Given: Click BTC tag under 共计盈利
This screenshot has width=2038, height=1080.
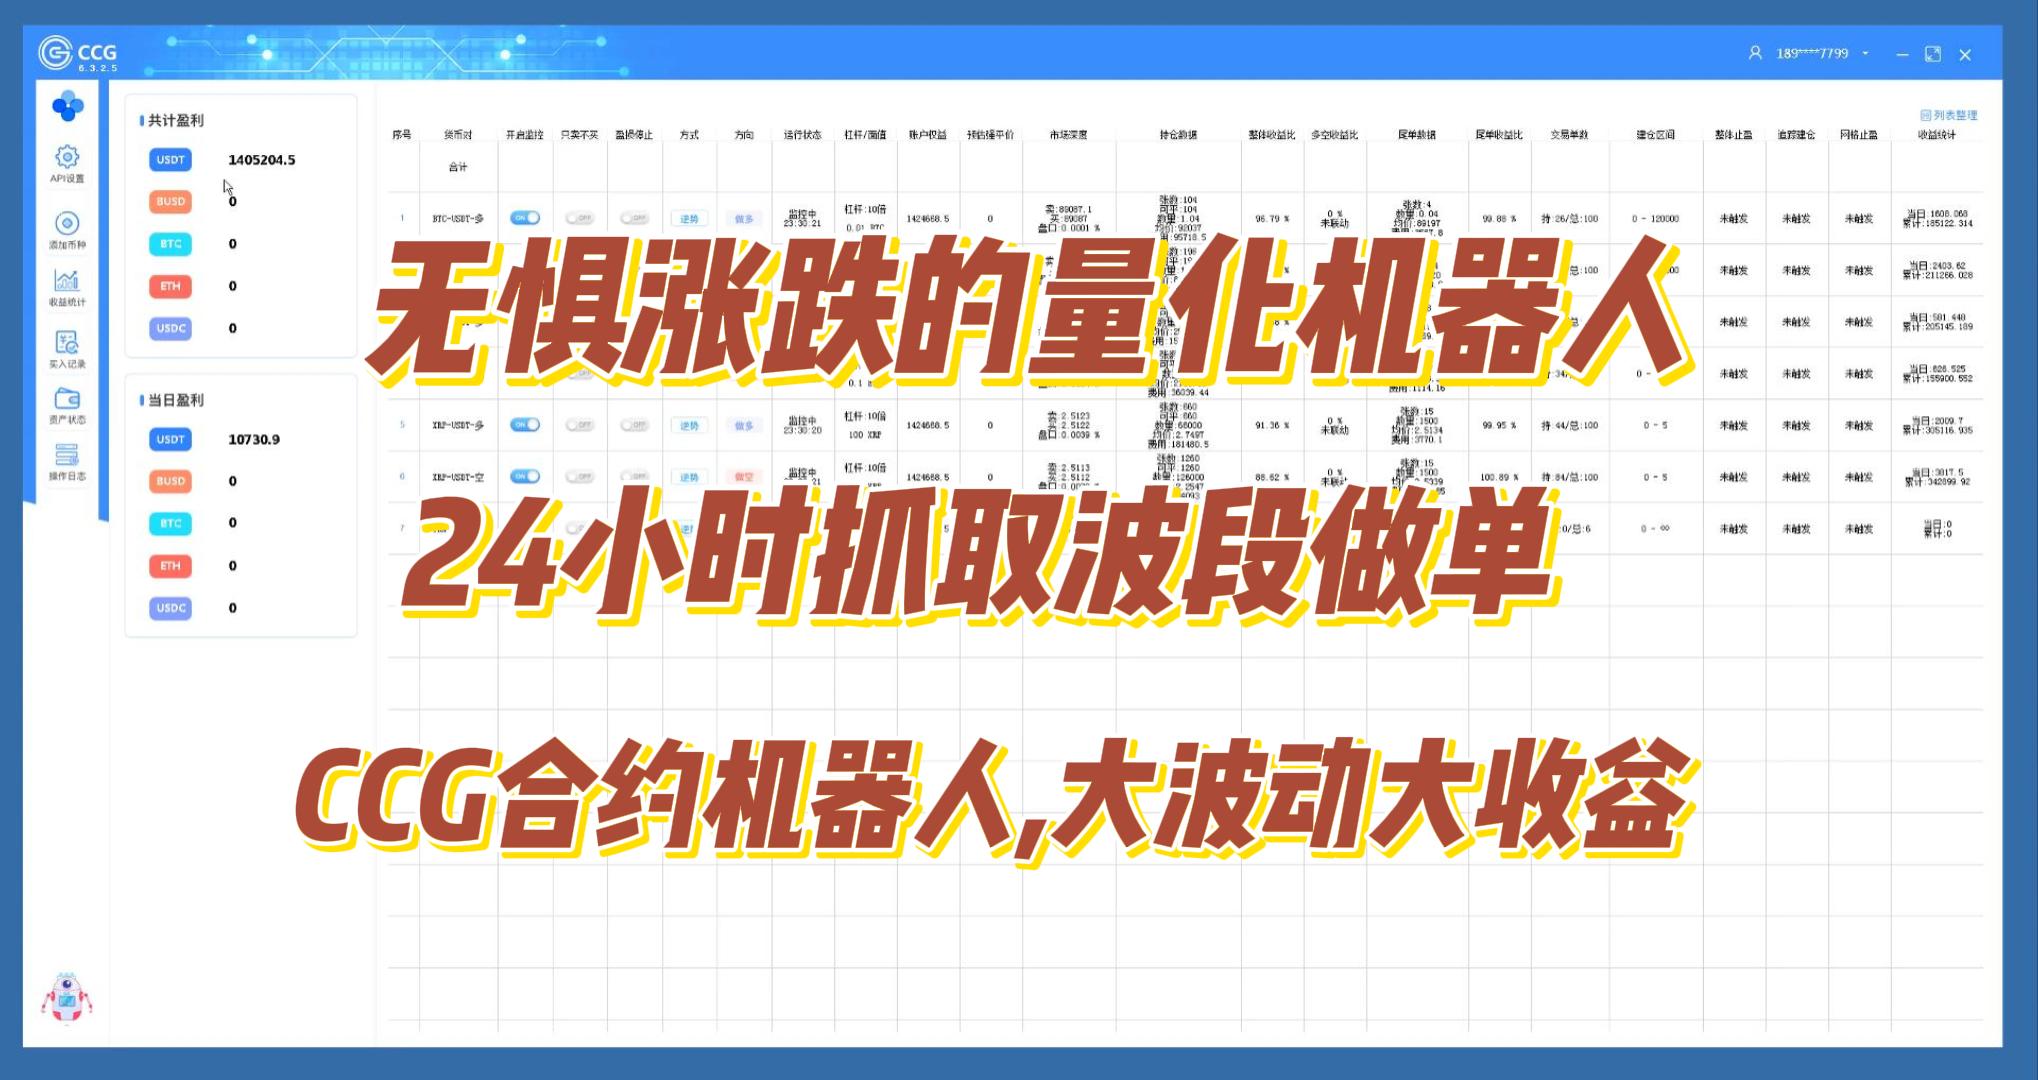Looking at the screenshot, I should click(x=171, y=244).
